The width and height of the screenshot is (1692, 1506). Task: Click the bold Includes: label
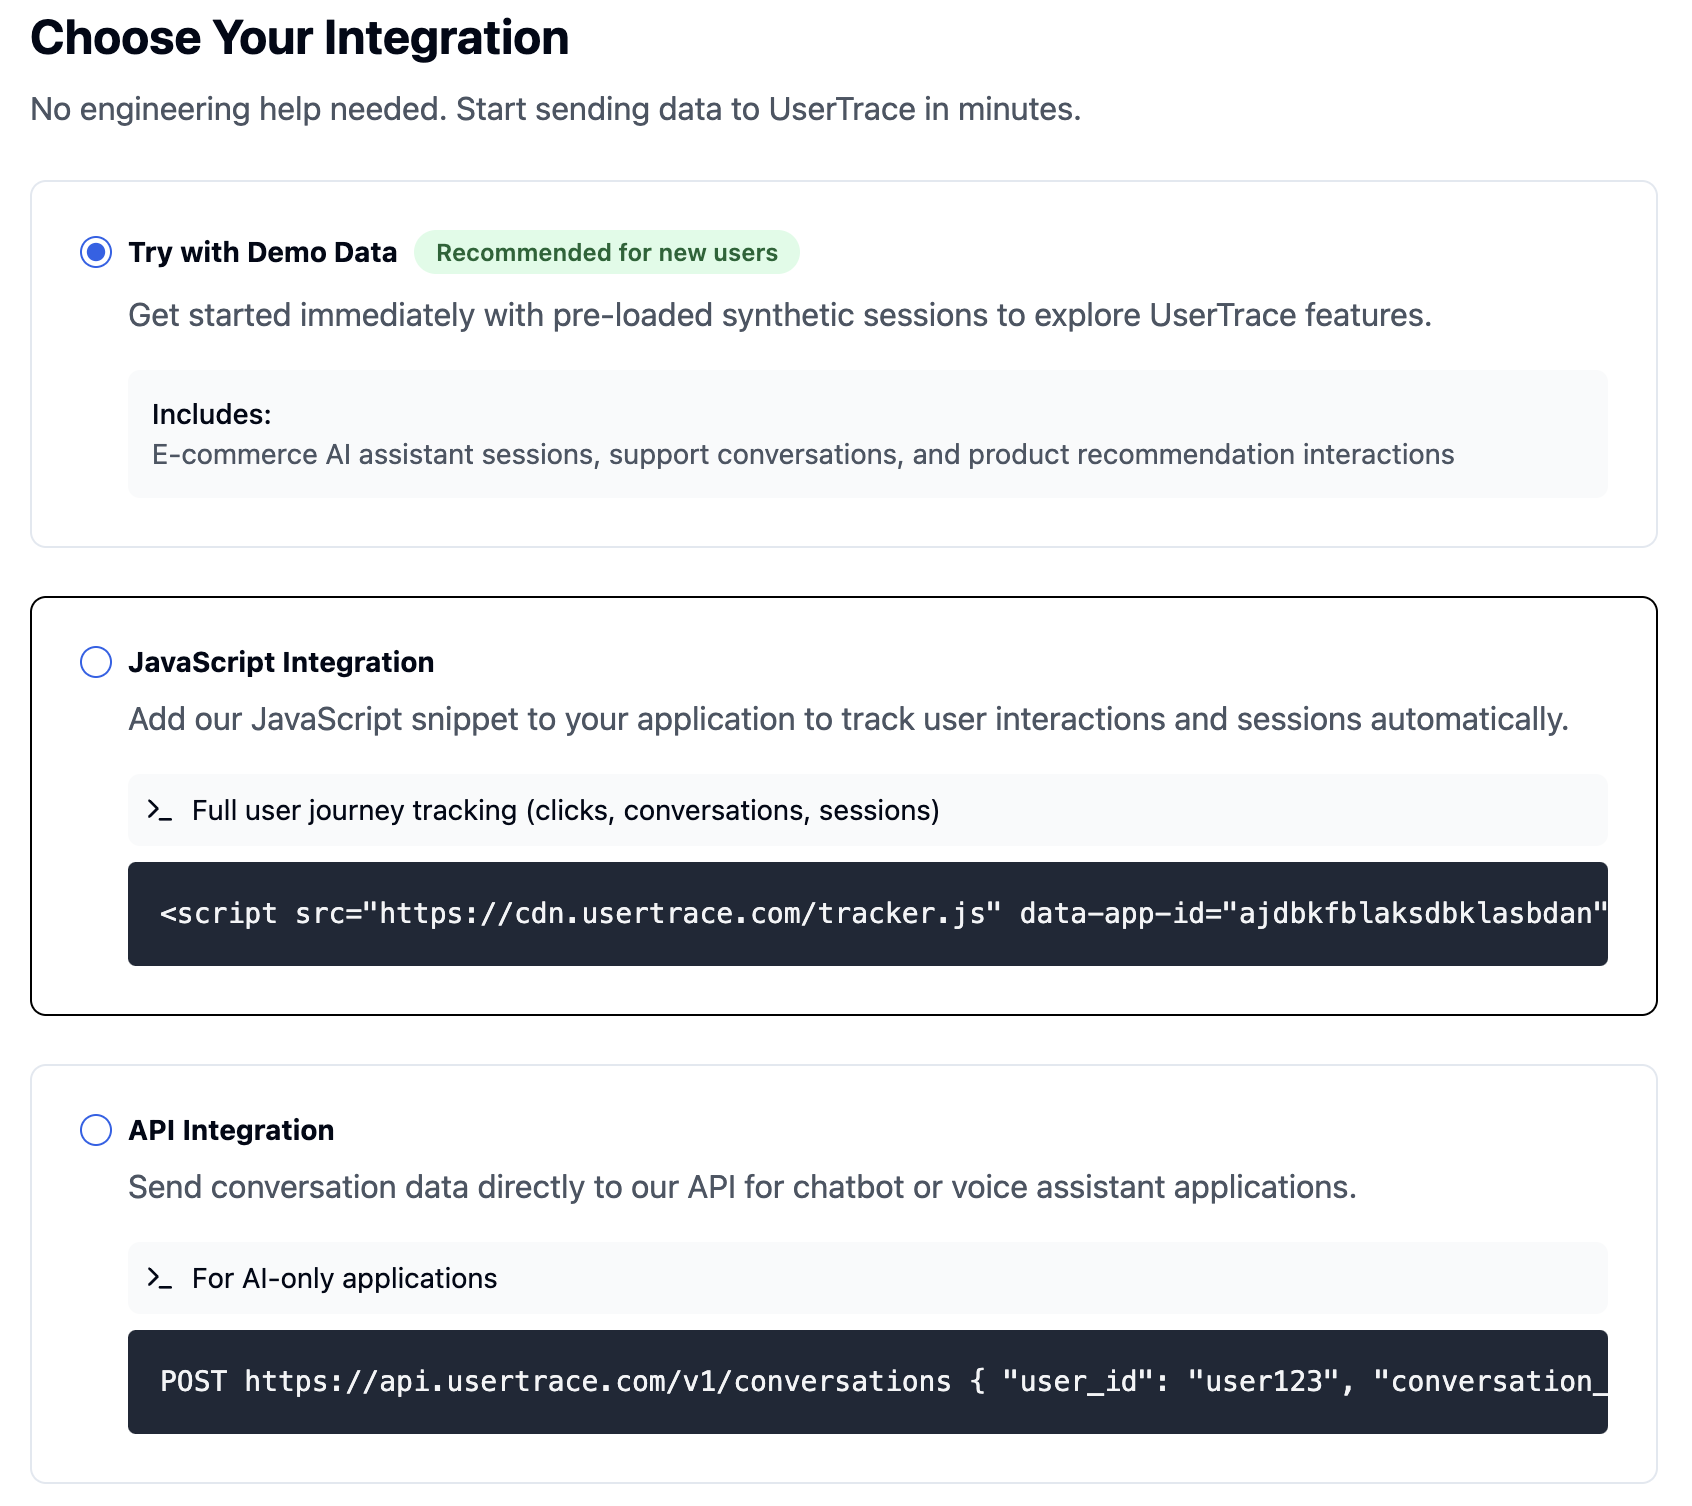pos(212,414)
